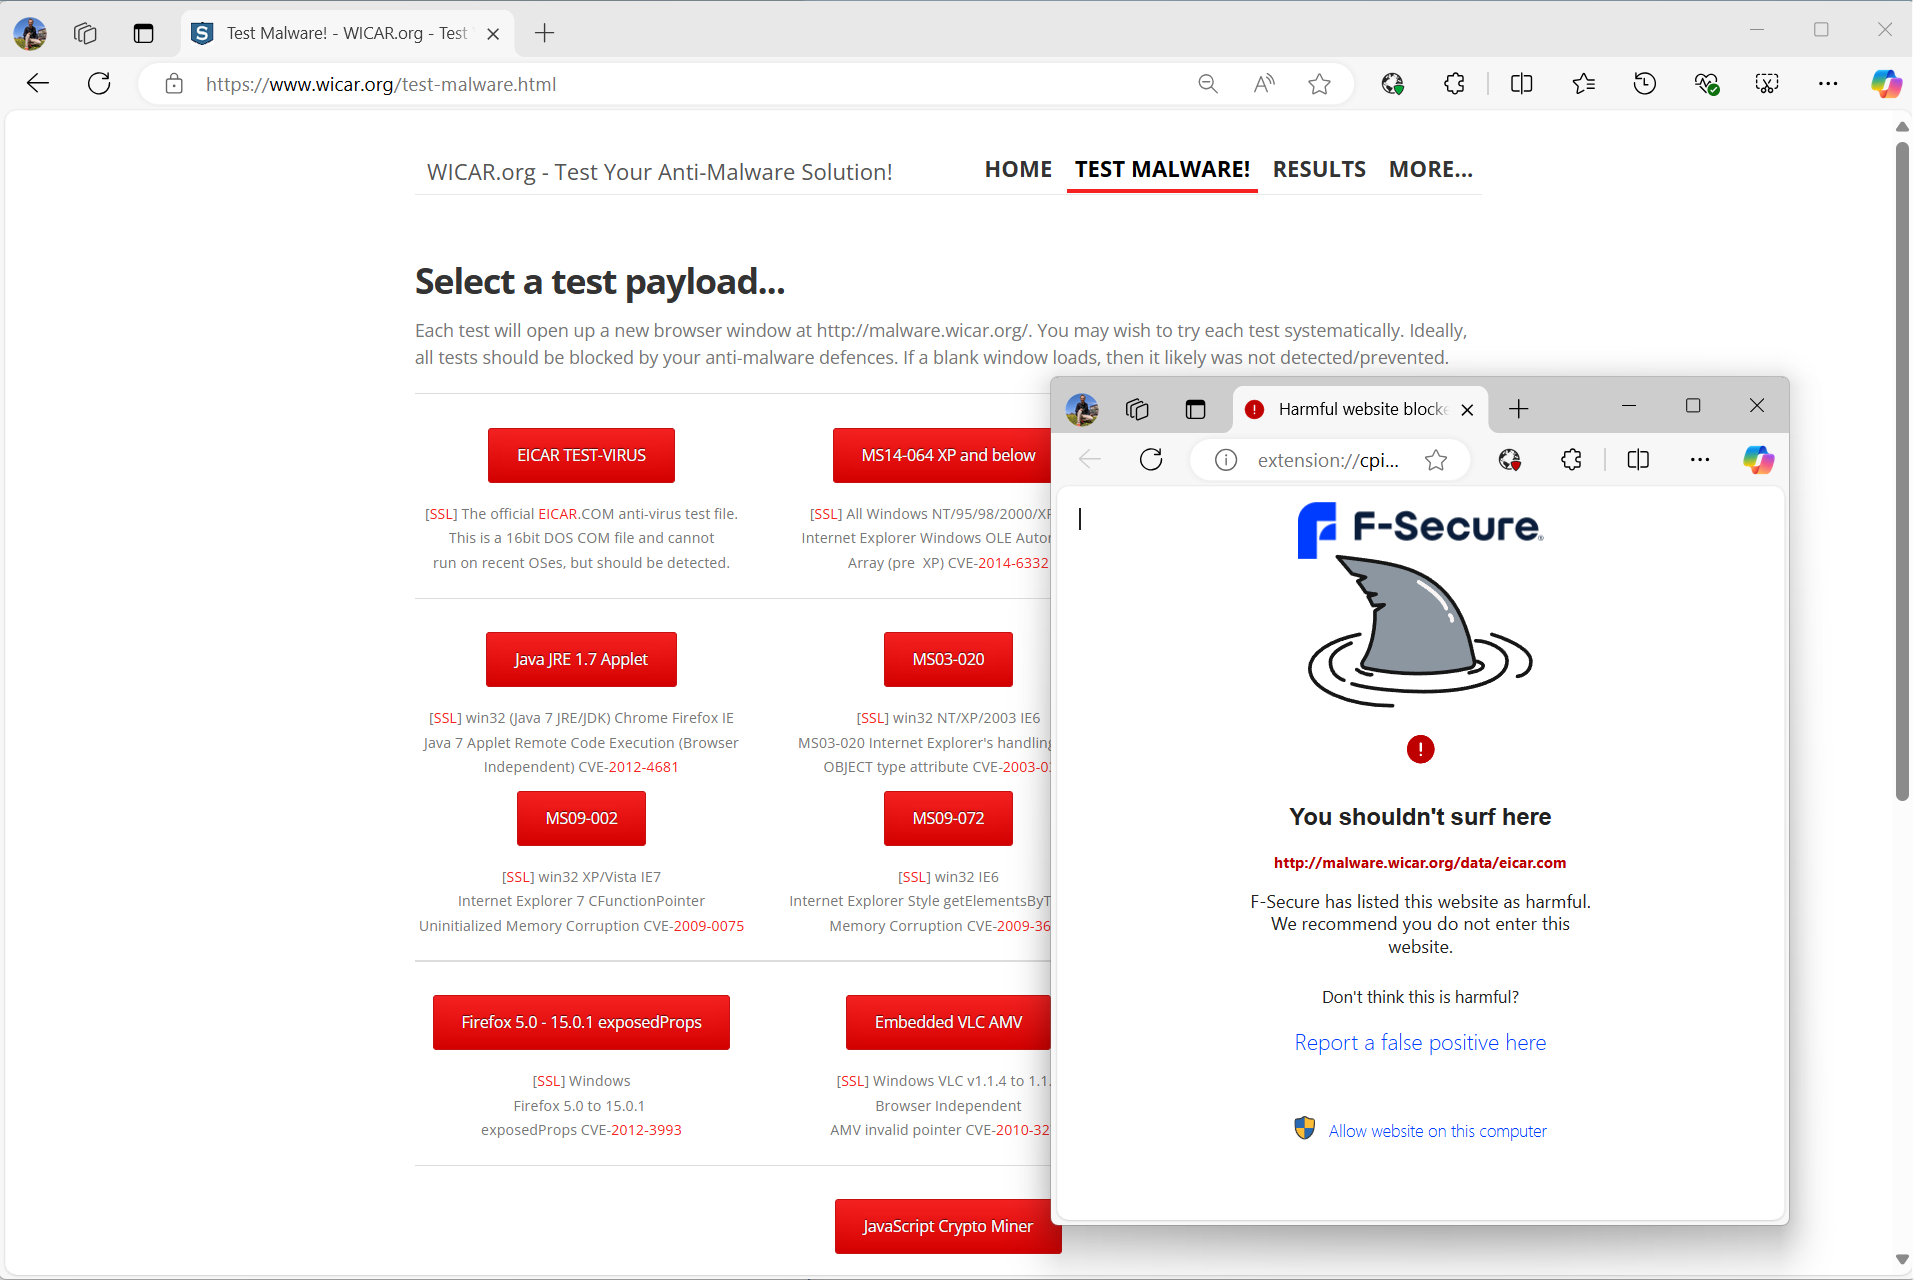Click the EICAR TEST-VIRUS red button
Viewport: 1920px width, 1280px height.
coord(580,454)
